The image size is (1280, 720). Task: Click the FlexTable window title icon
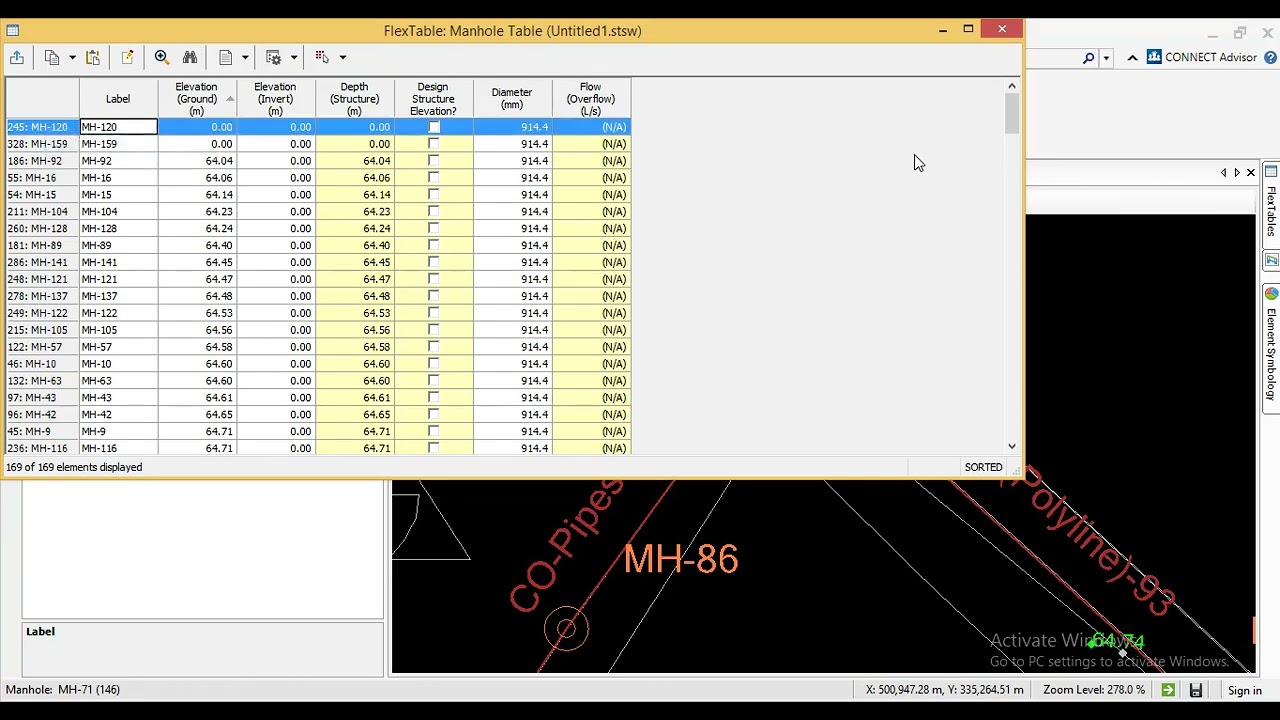[x=13, y=31]
